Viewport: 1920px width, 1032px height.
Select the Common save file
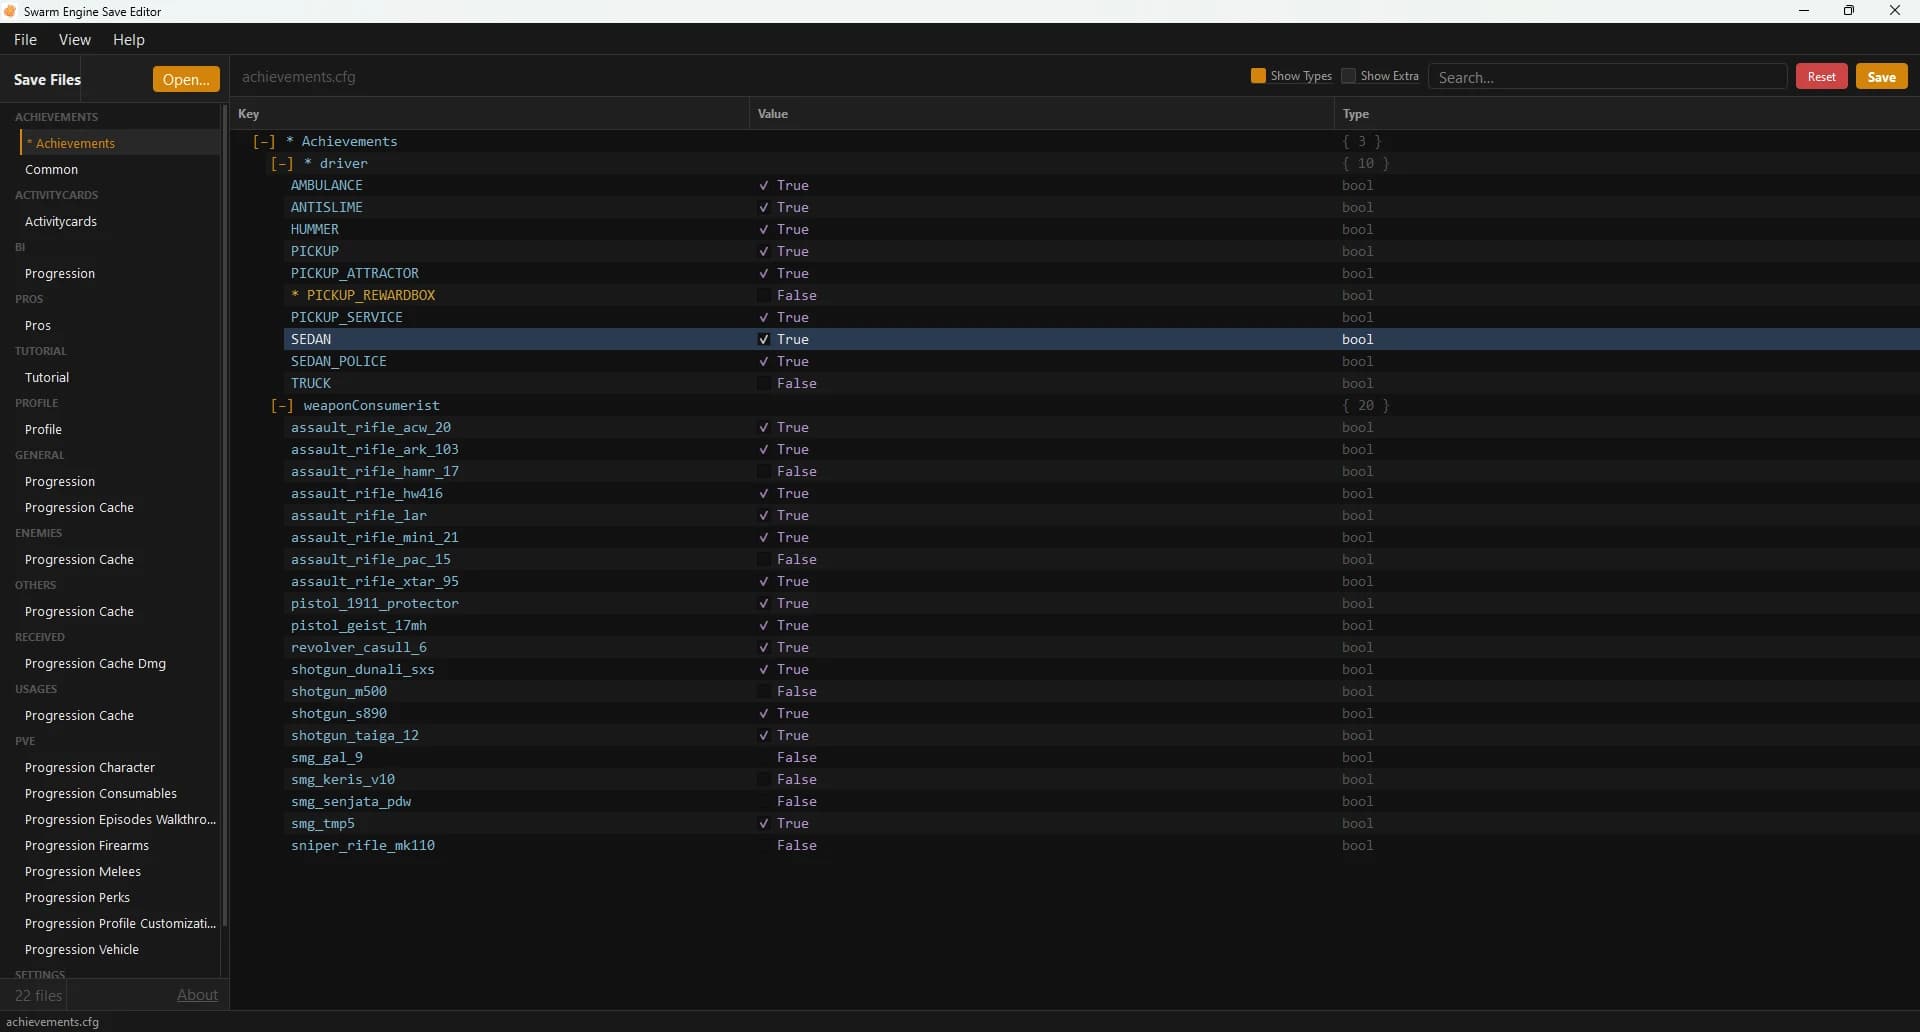tap(120, 169)
